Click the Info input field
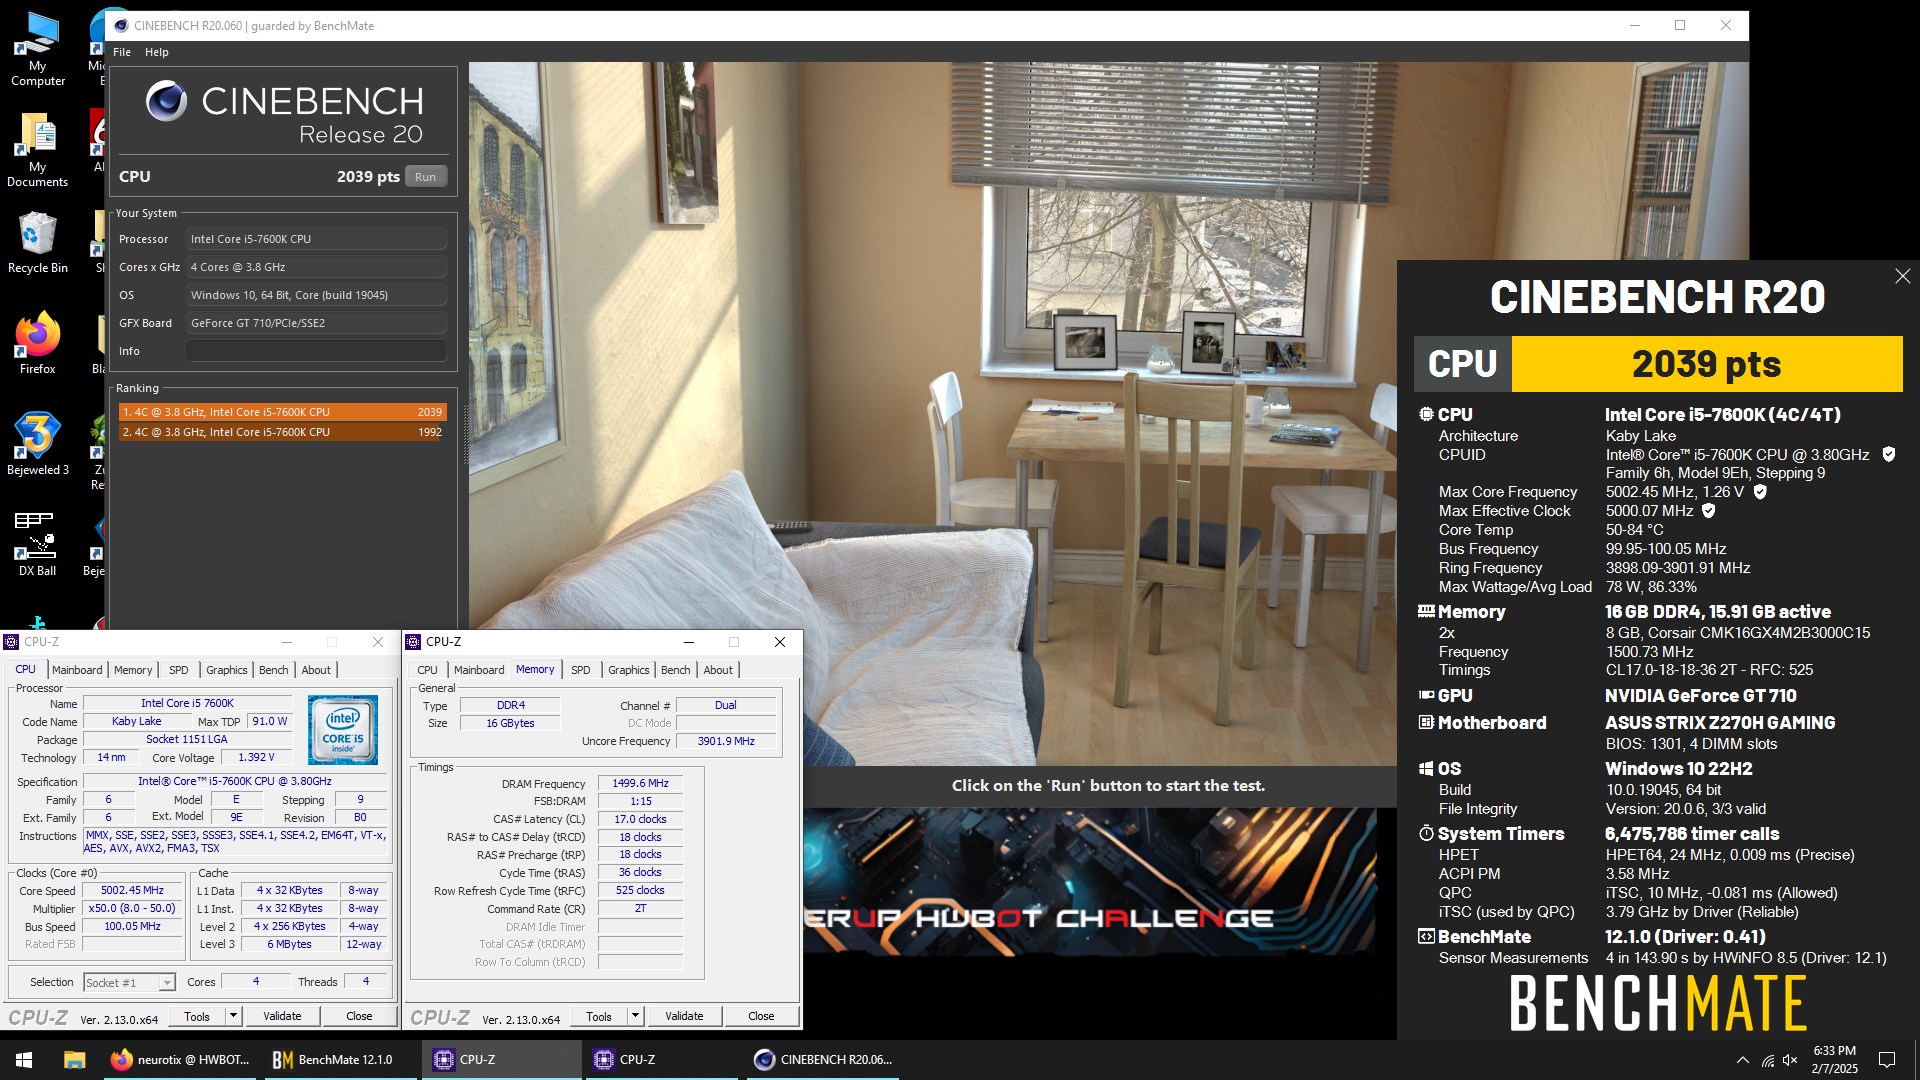The width and height of the screenshot is (1920, 1080). 316,351
